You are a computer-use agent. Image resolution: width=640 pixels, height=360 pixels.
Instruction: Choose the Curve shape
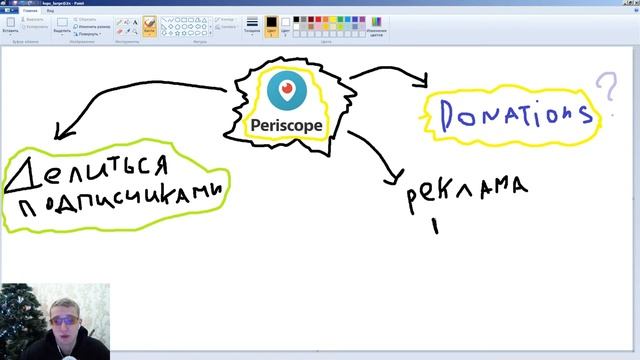click(x=171, y=20)
